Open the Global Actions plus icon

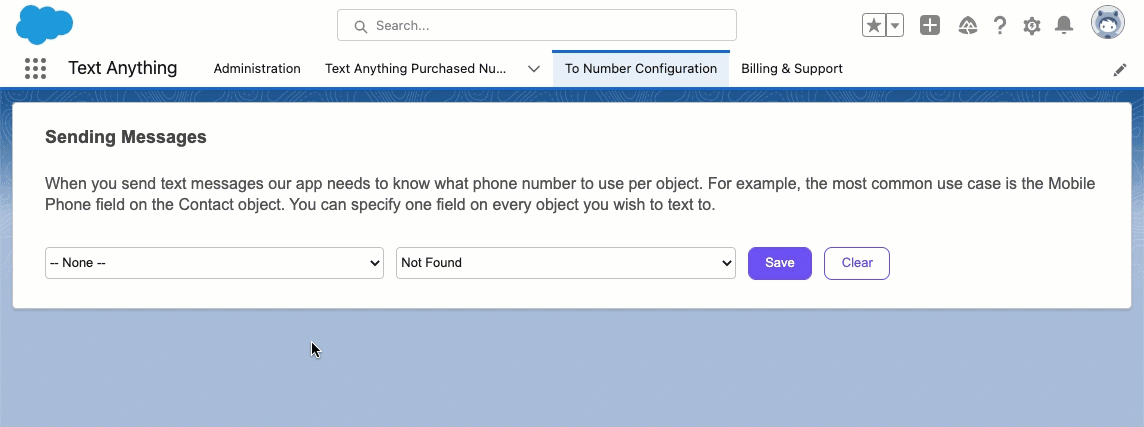click(x=930, y=26)
